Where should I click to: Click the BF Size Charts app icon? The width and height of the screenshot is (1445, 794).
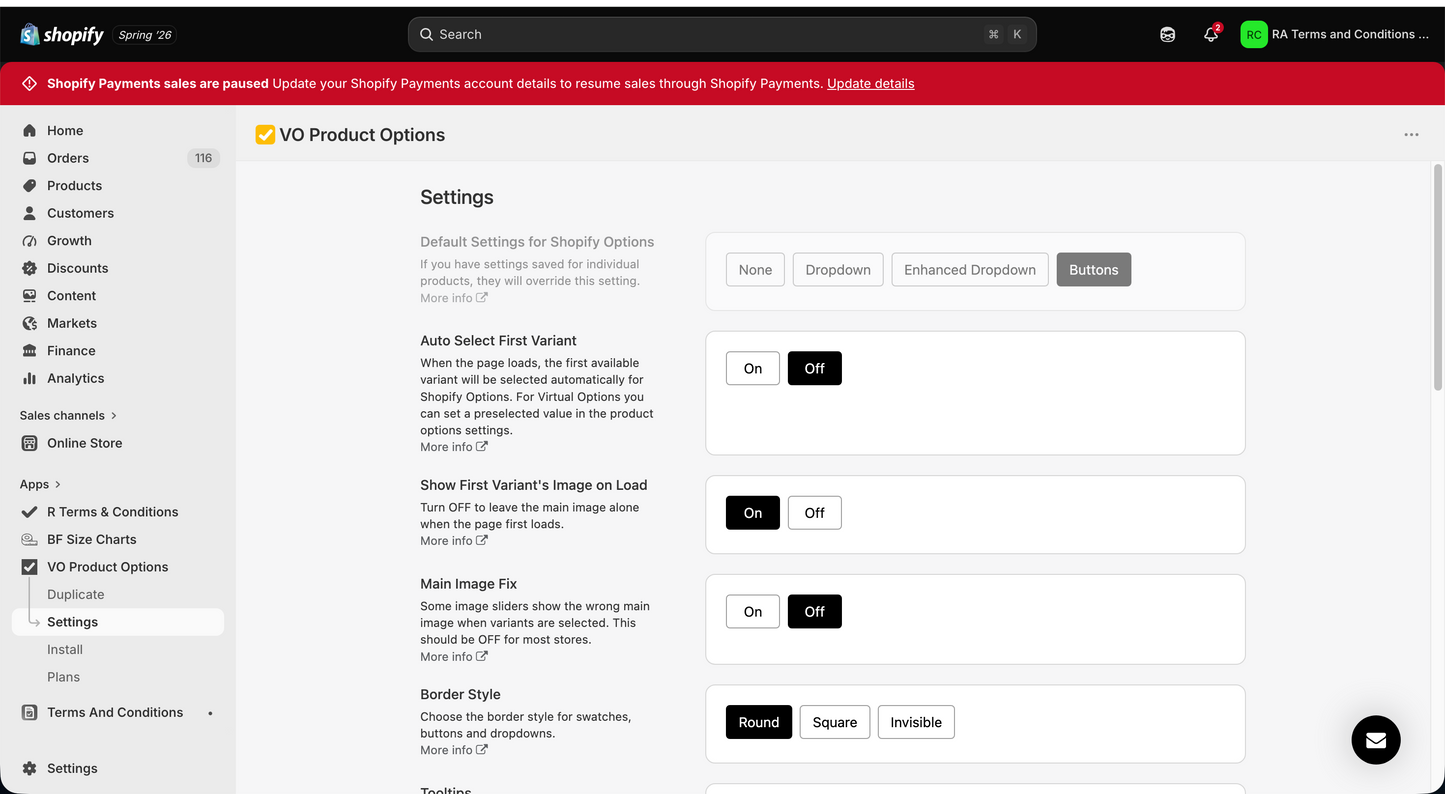pos(29,539)
